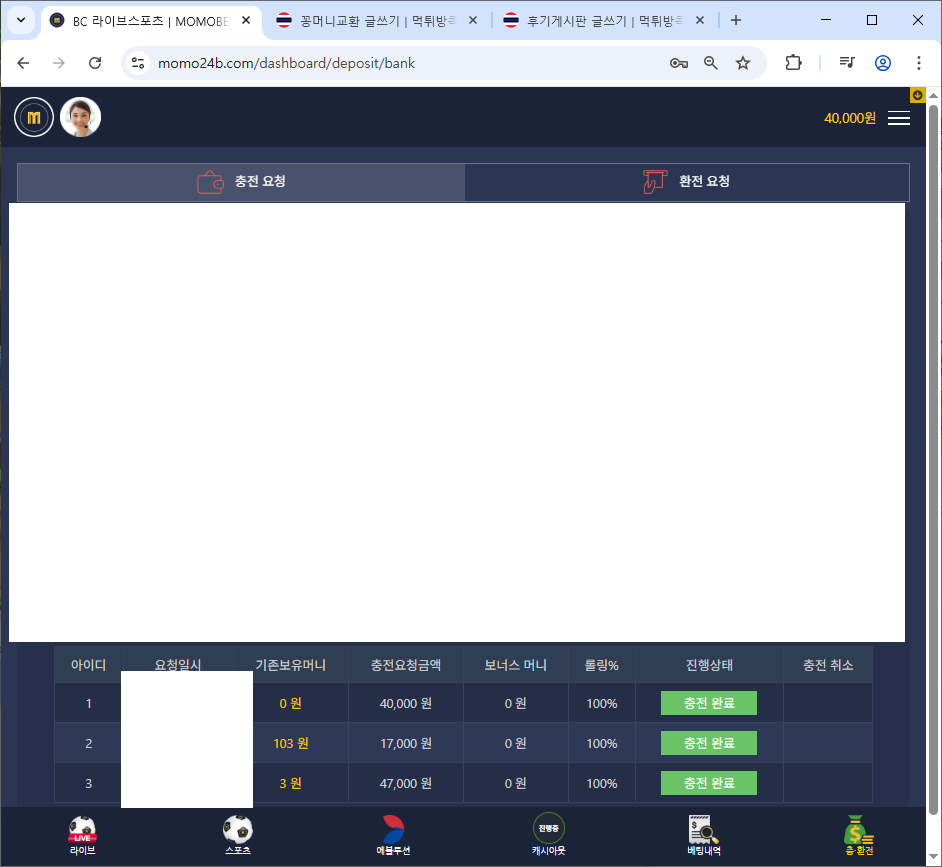Open Chrome's three-dot menu

918,63
